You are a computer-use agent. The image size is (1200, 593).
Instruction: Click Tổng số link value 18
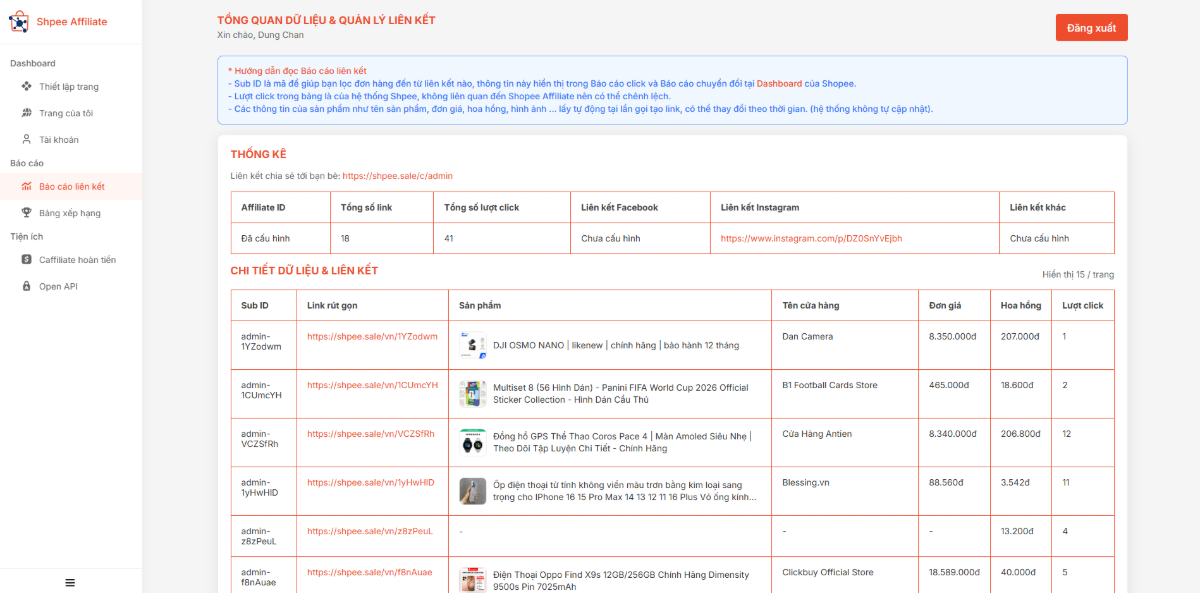[345, 239]
